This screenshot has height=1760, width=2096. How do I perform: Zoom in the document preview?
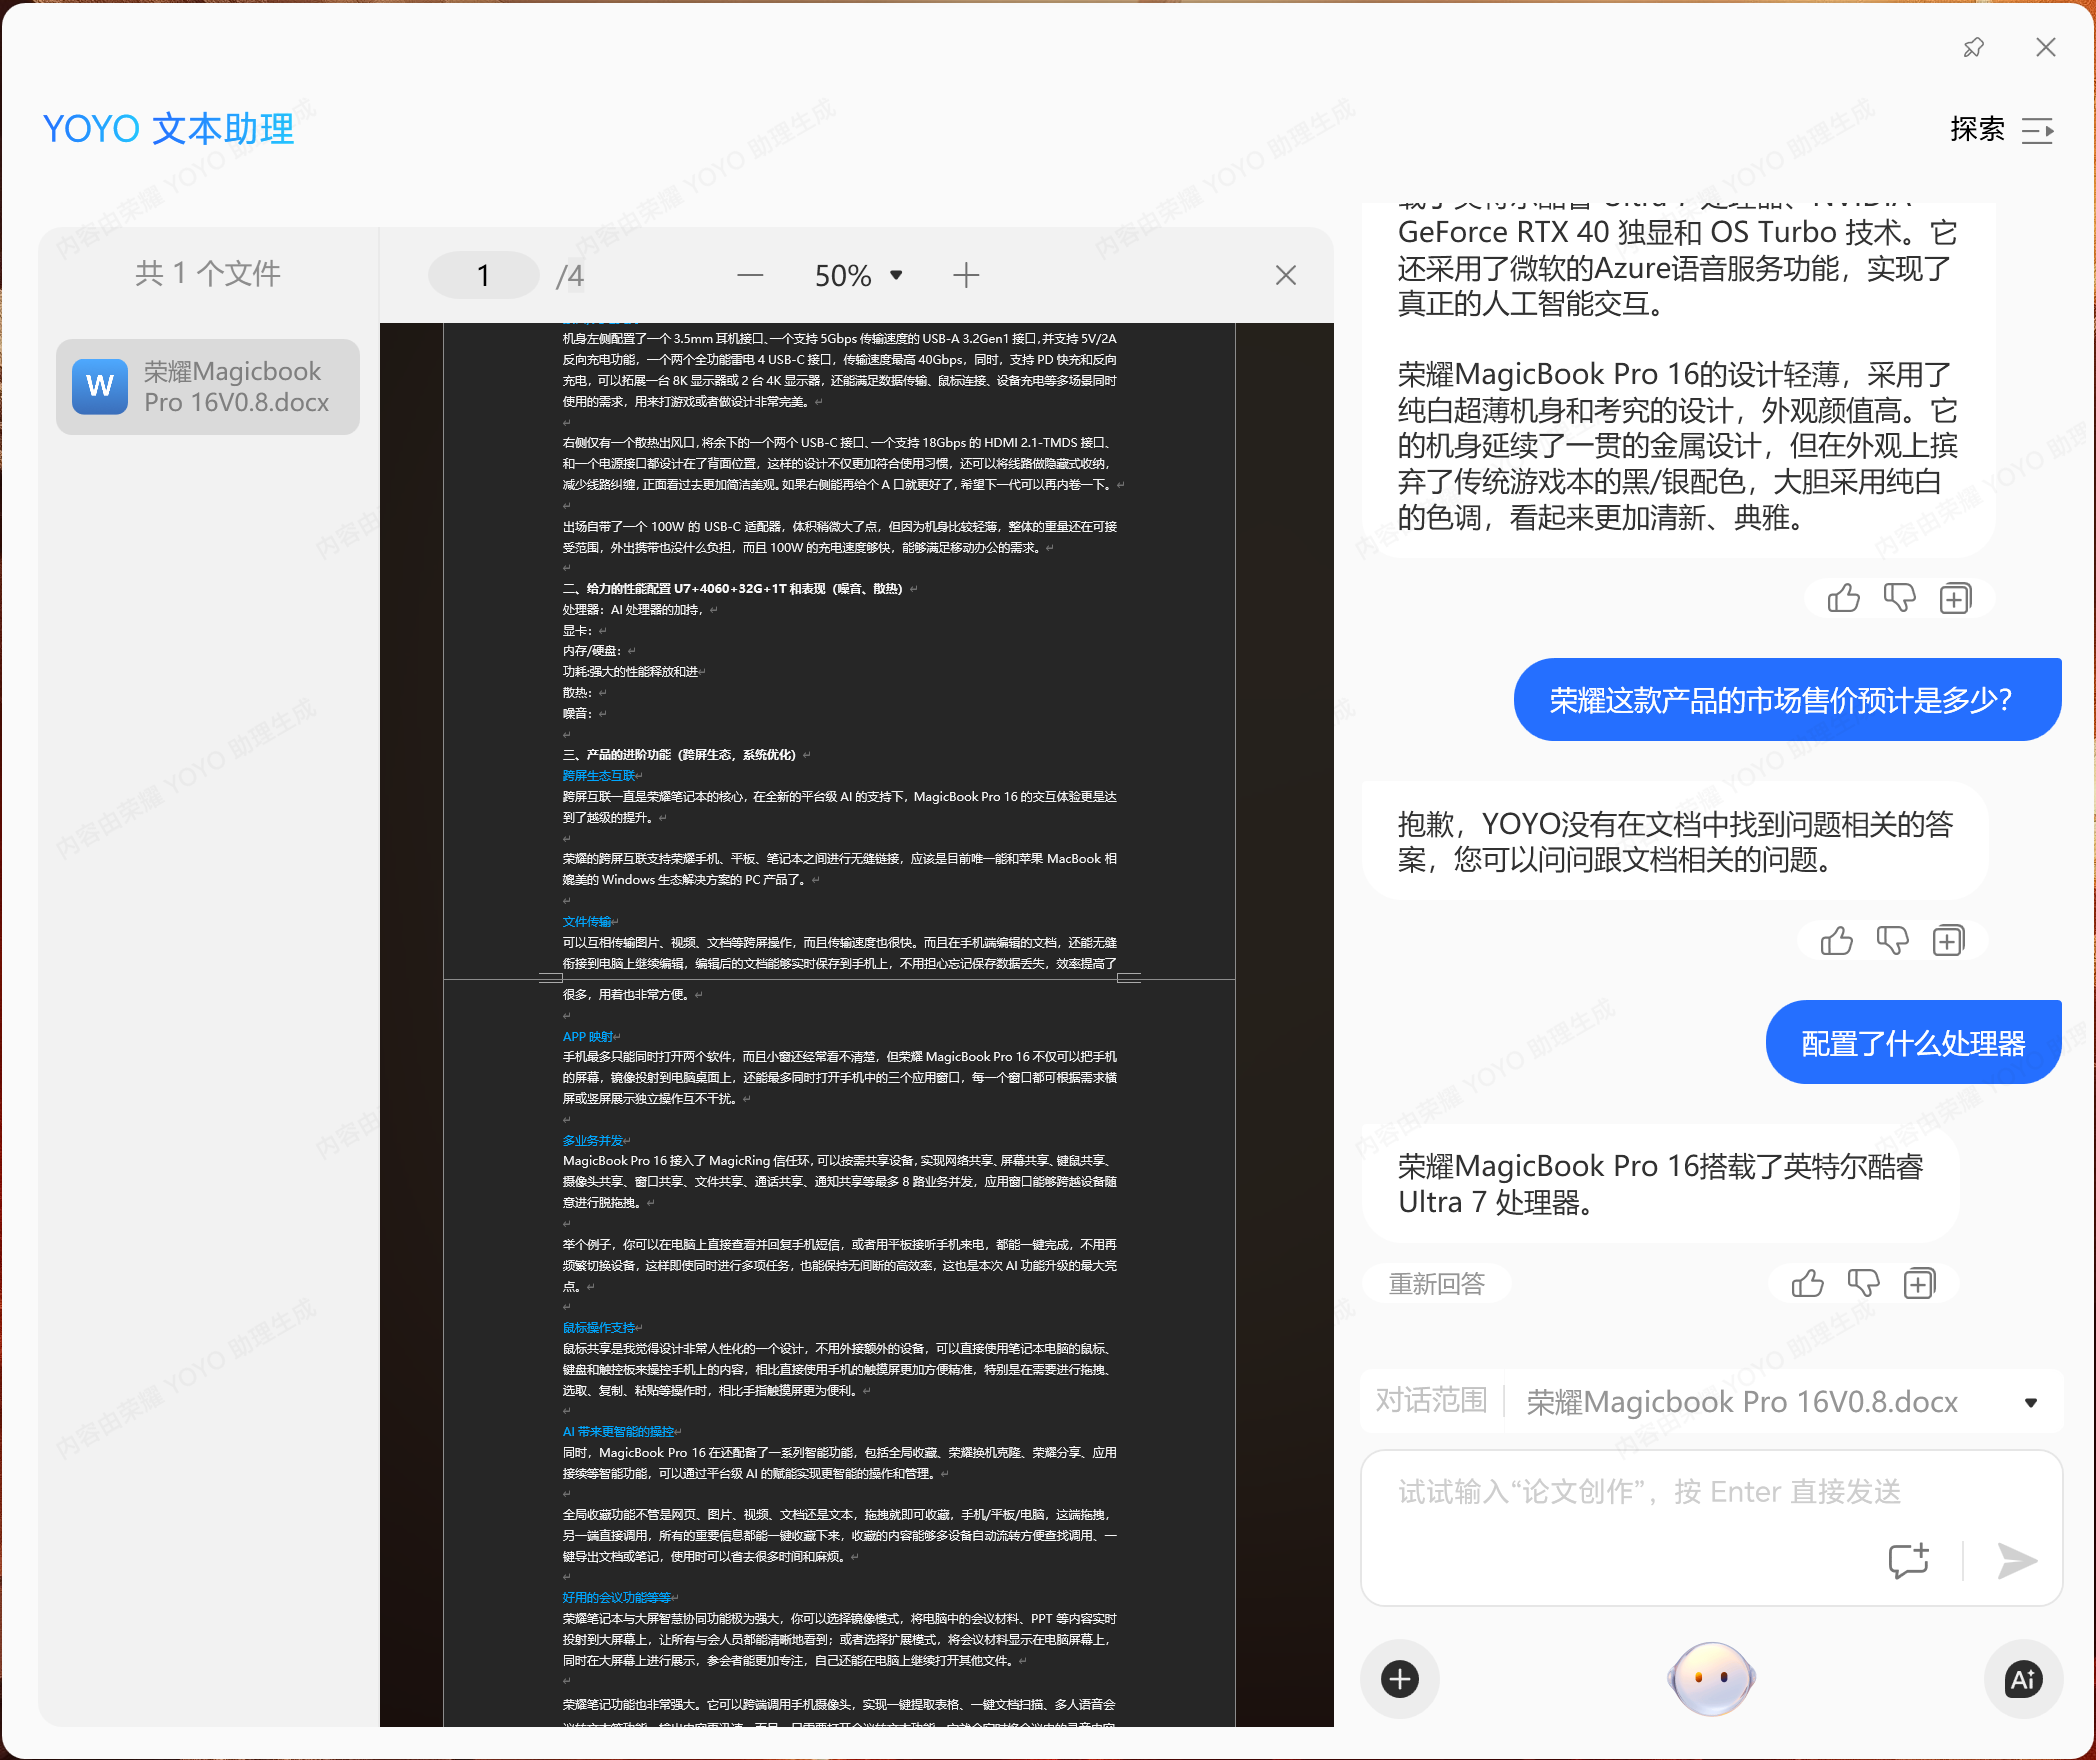966,275
